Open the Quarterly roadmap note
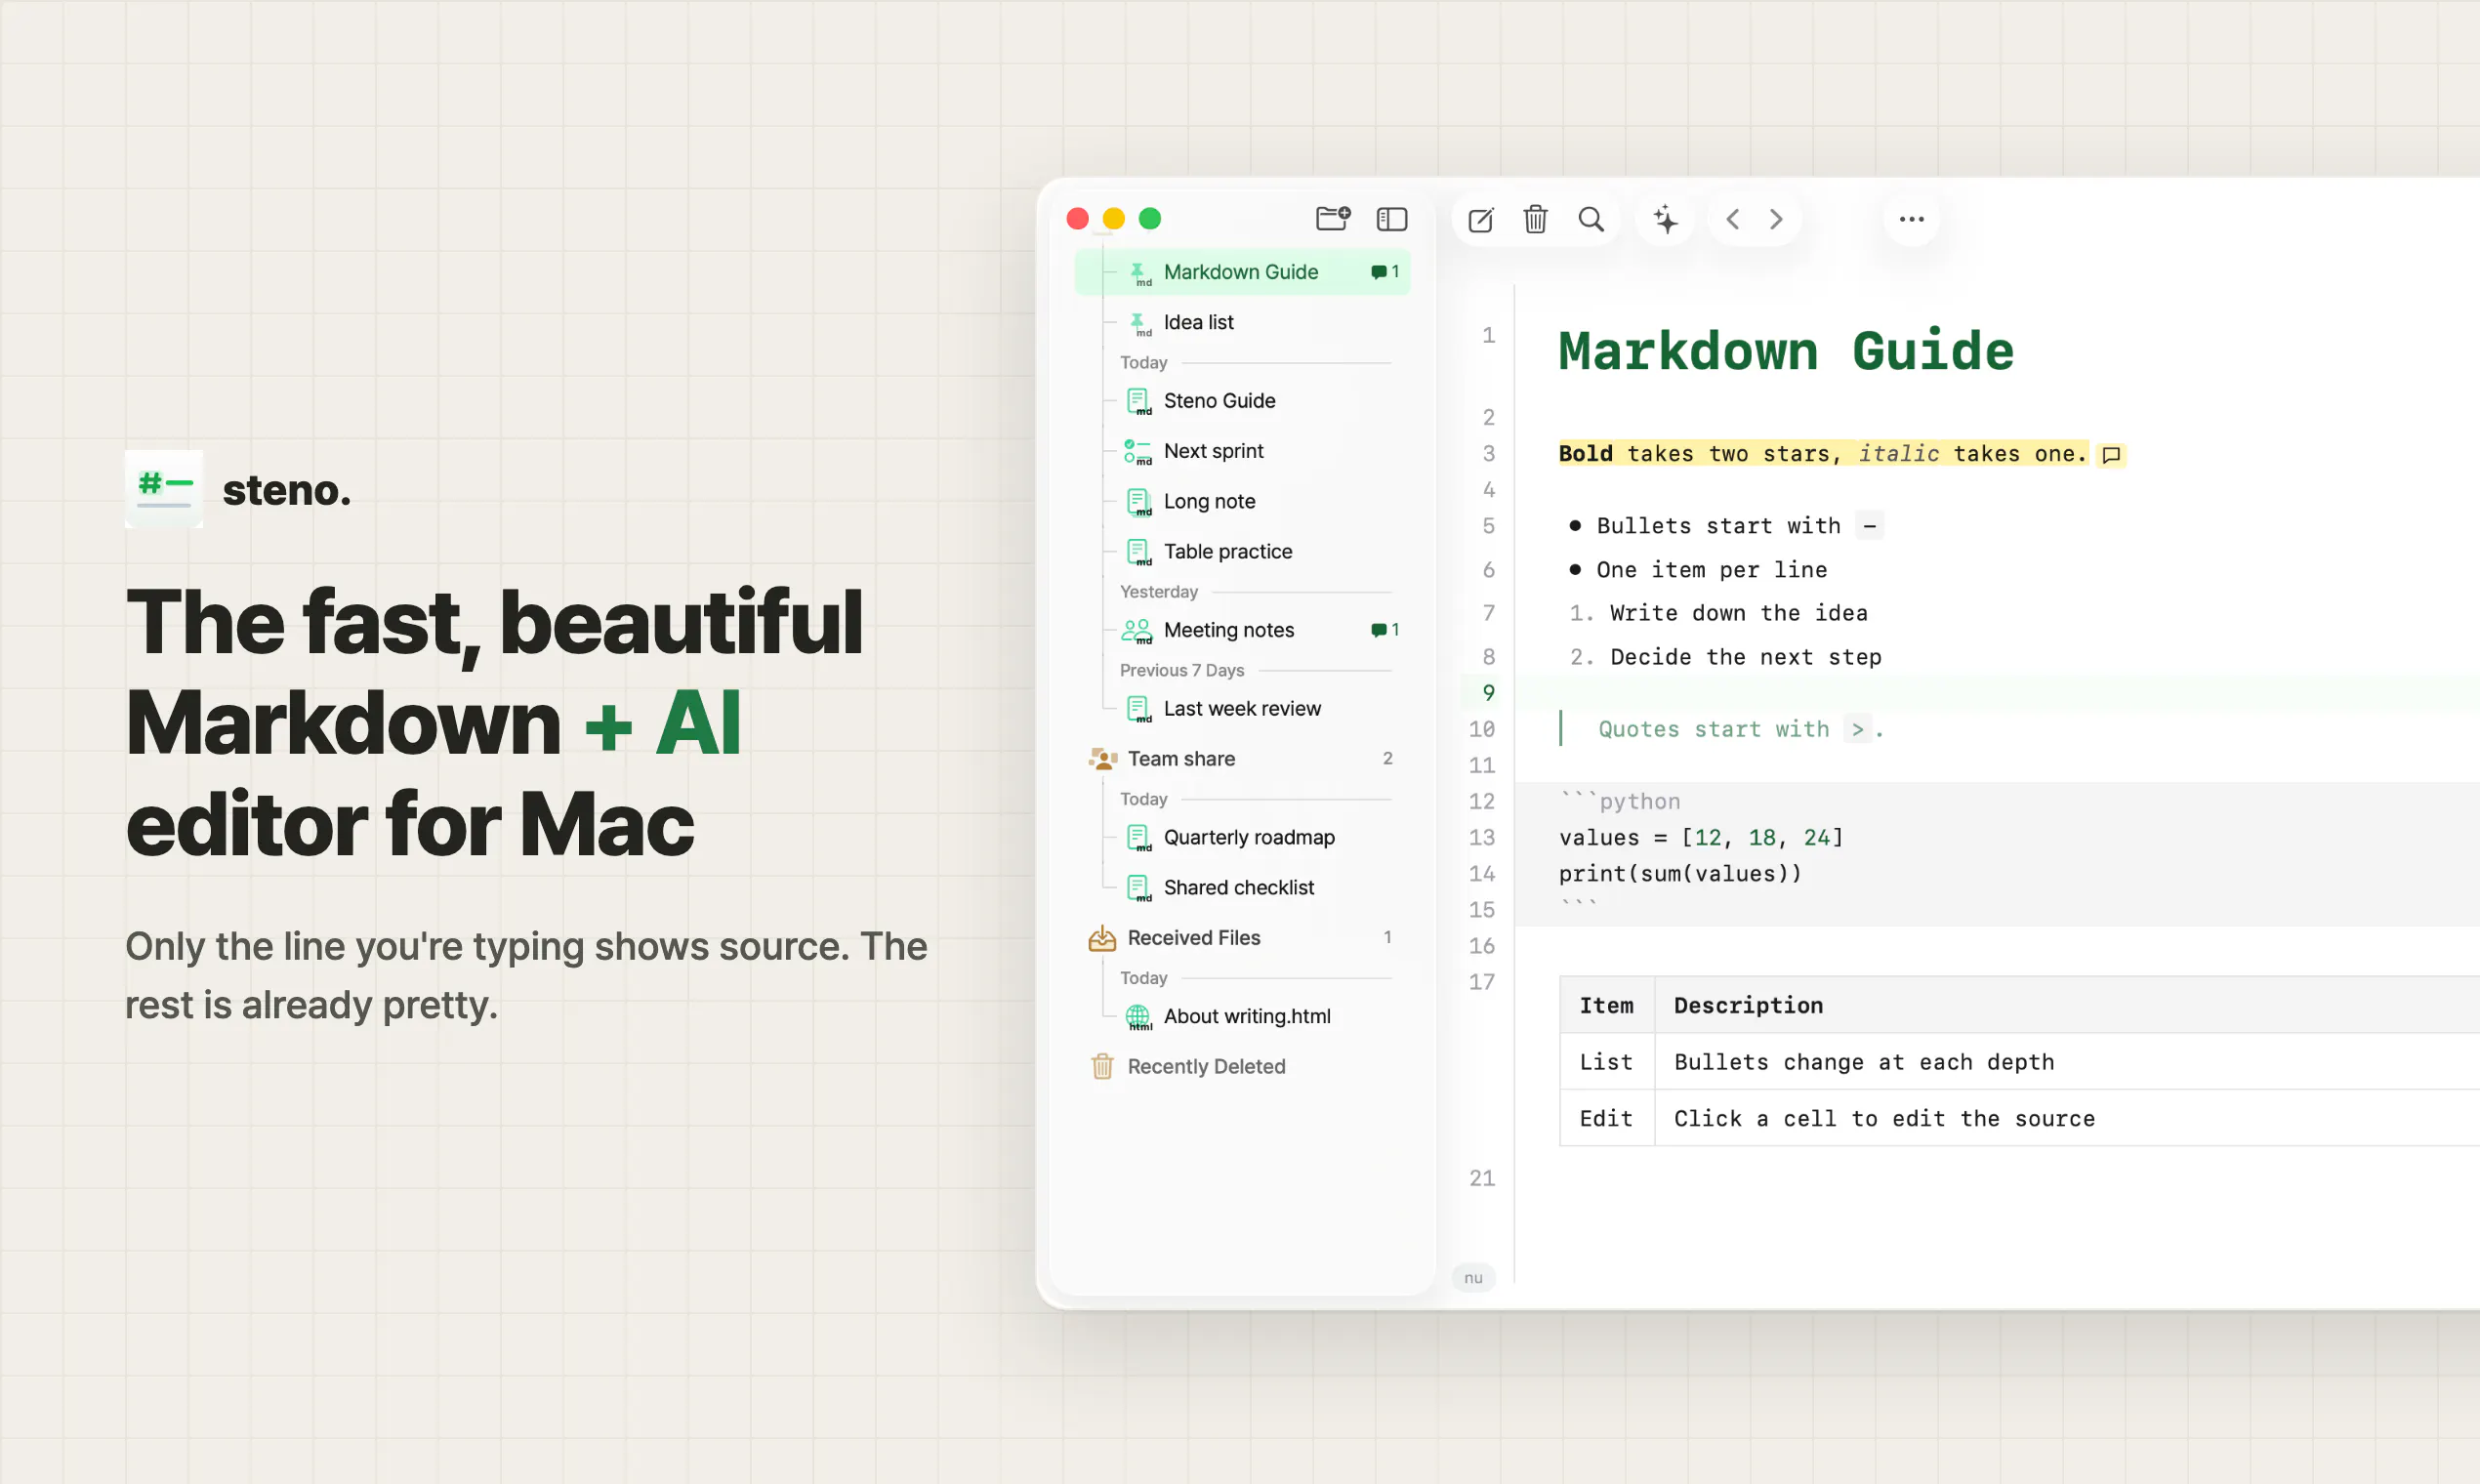Viewport: 2480px width, 1484px height. [1242, 837]
